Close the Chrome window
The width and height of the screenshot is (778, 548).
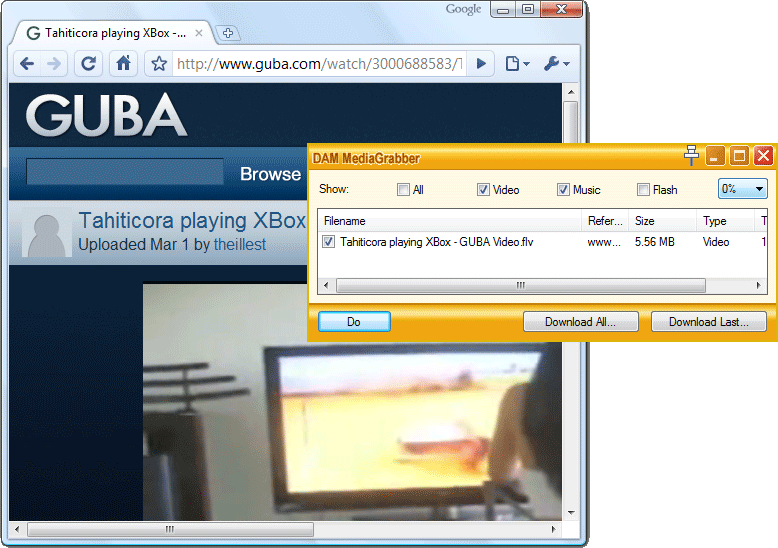[561, 9]
